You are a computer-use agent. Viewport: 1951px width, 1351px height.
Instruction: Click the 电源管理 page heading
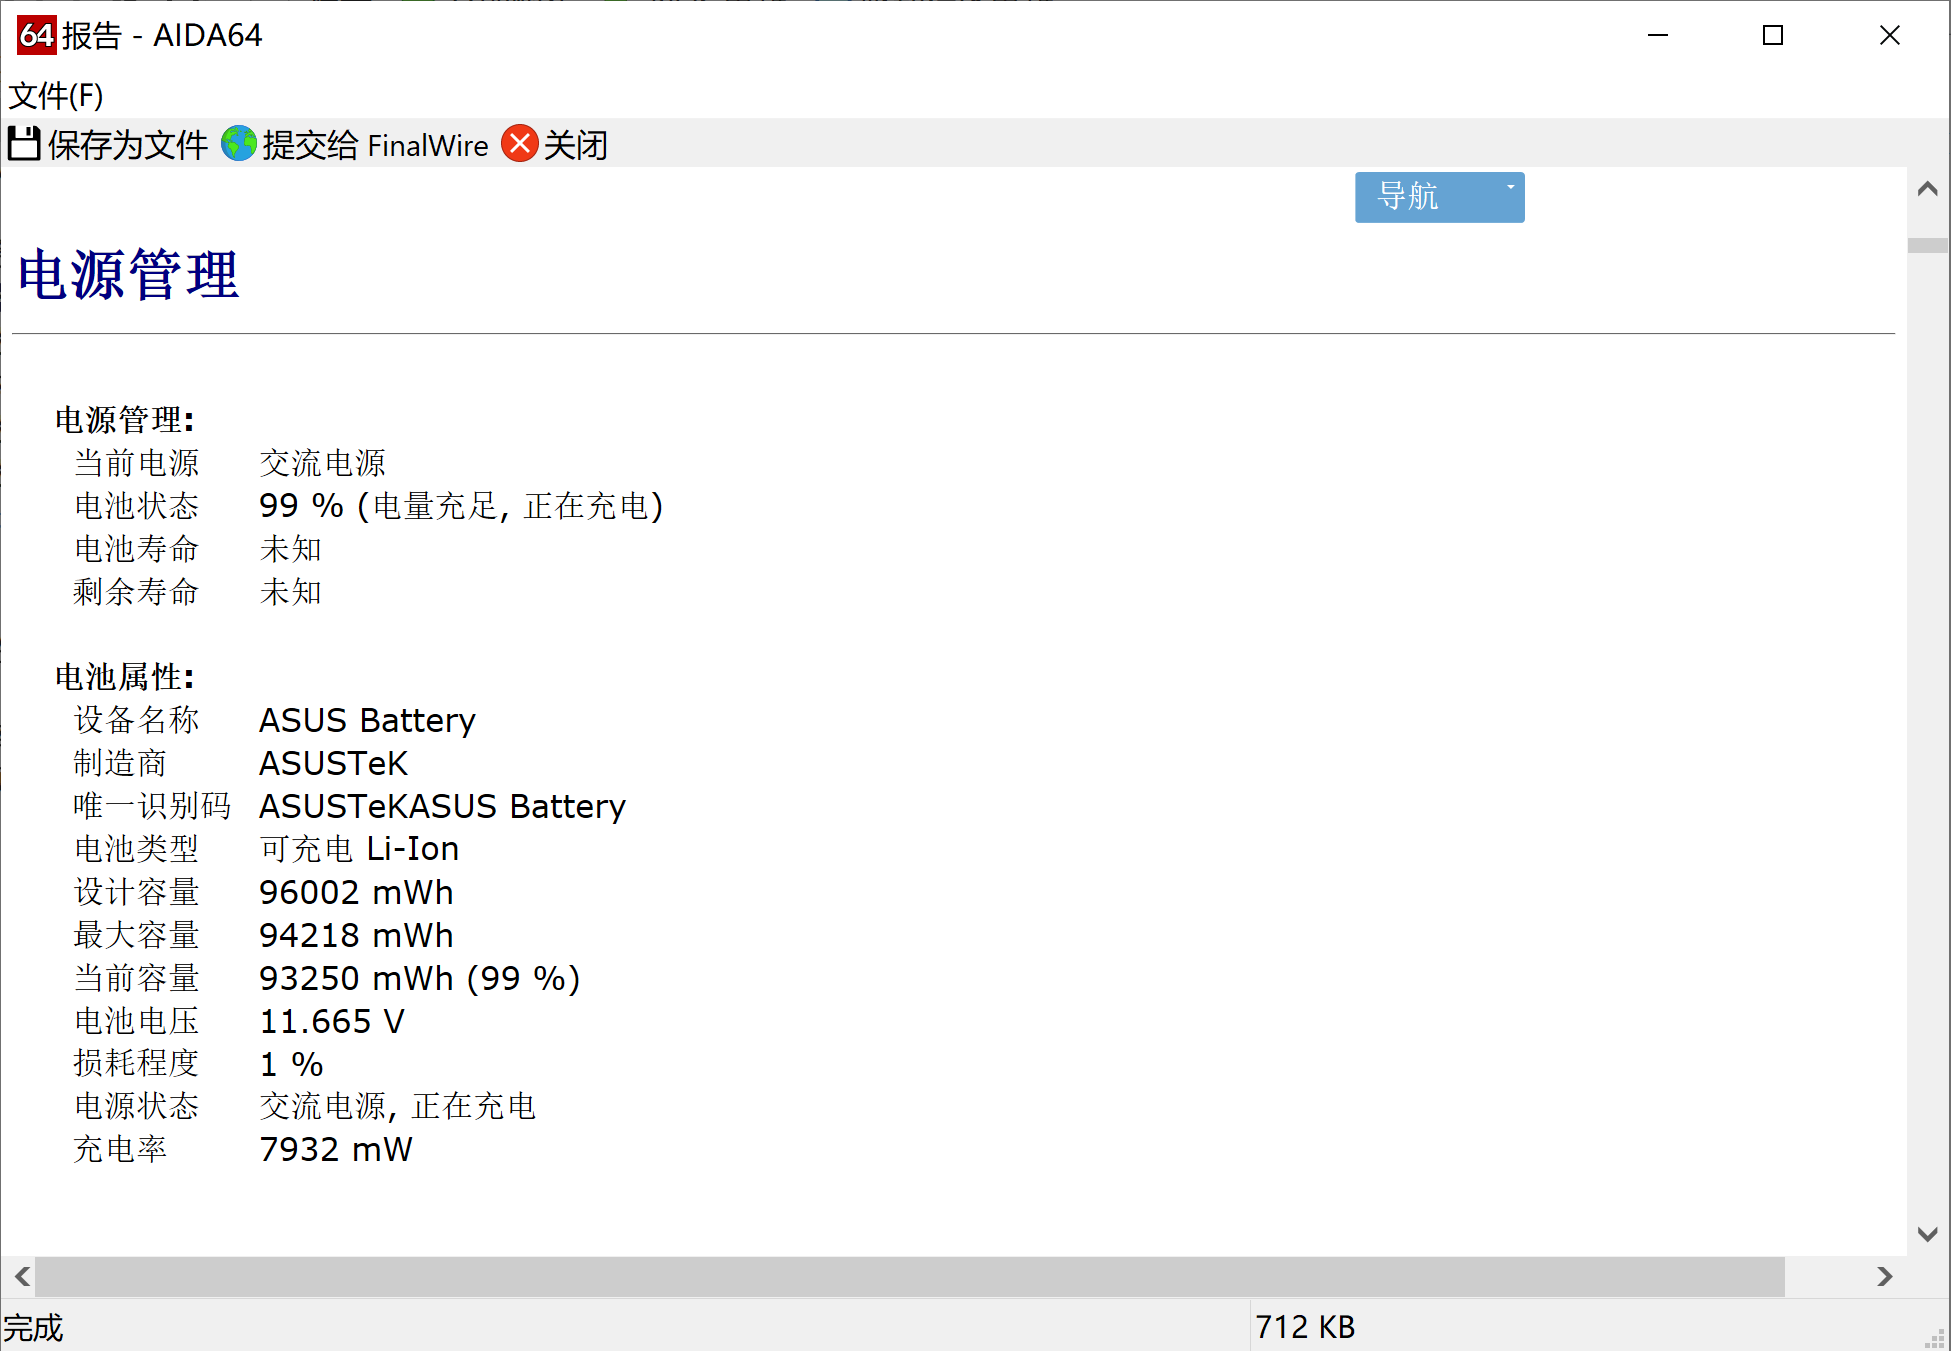tap(129, 275)
